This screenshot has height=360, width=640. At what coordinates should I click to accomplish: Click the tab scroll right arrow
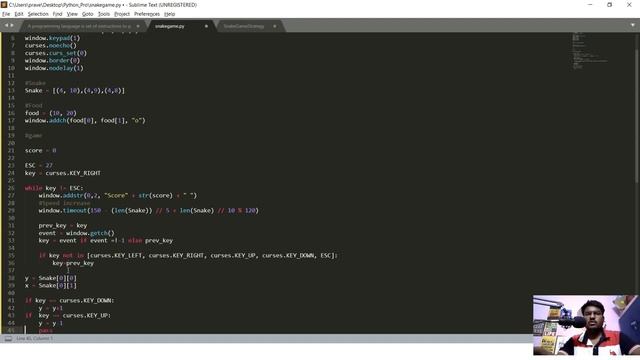12,25
